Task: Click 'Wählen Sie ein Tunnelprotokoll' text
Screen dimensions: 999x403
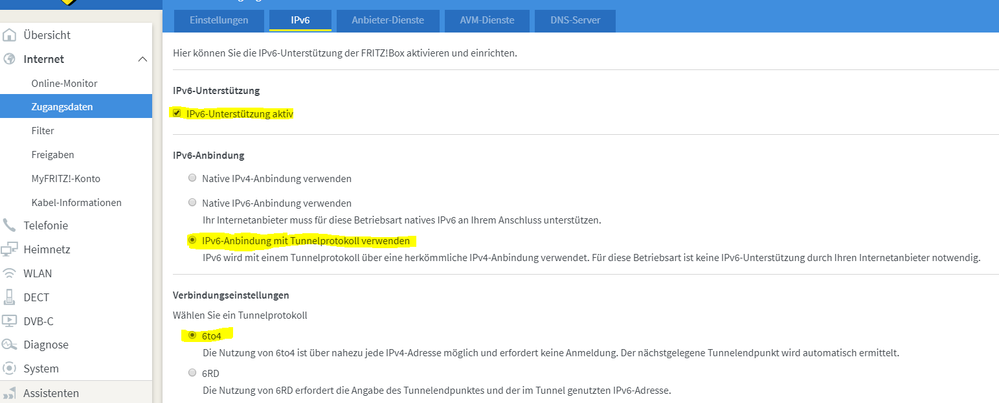Action: pos(240,315)
